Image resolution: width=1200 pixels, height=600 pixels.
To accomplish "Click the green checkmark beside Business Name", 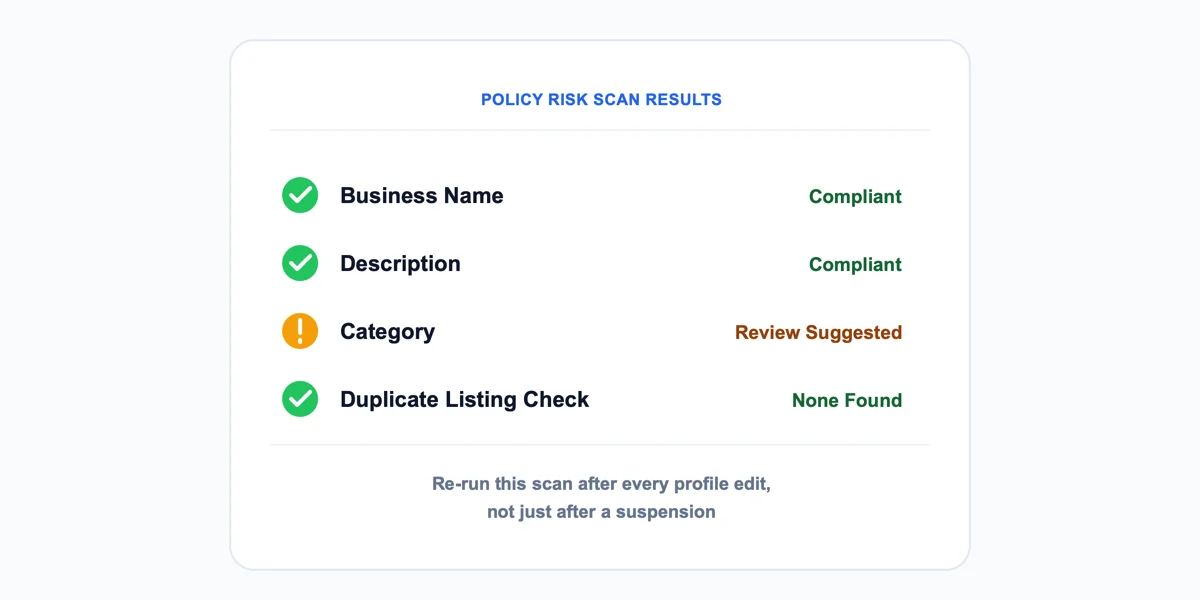I will 300,196.
